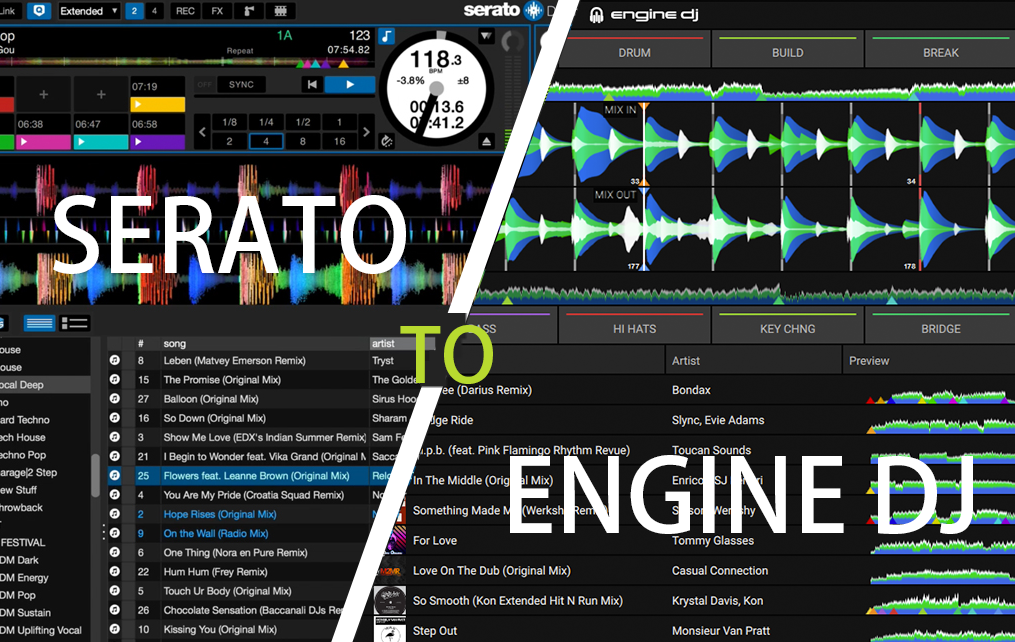Click the gain knob beside the virtual deck

click(x=513, y=42)
